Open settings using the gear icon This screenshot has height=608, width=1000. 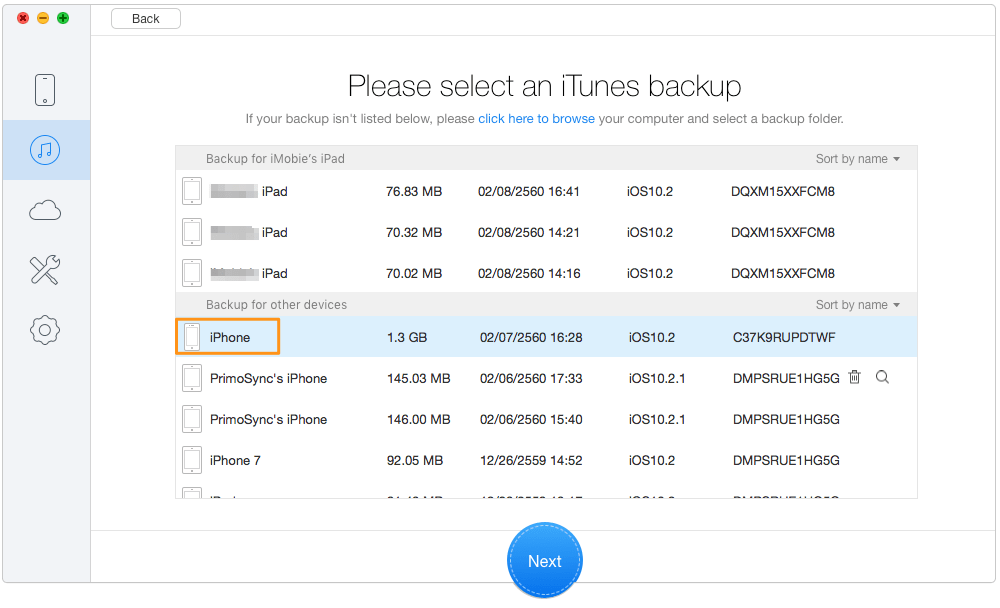coord(45,329)
